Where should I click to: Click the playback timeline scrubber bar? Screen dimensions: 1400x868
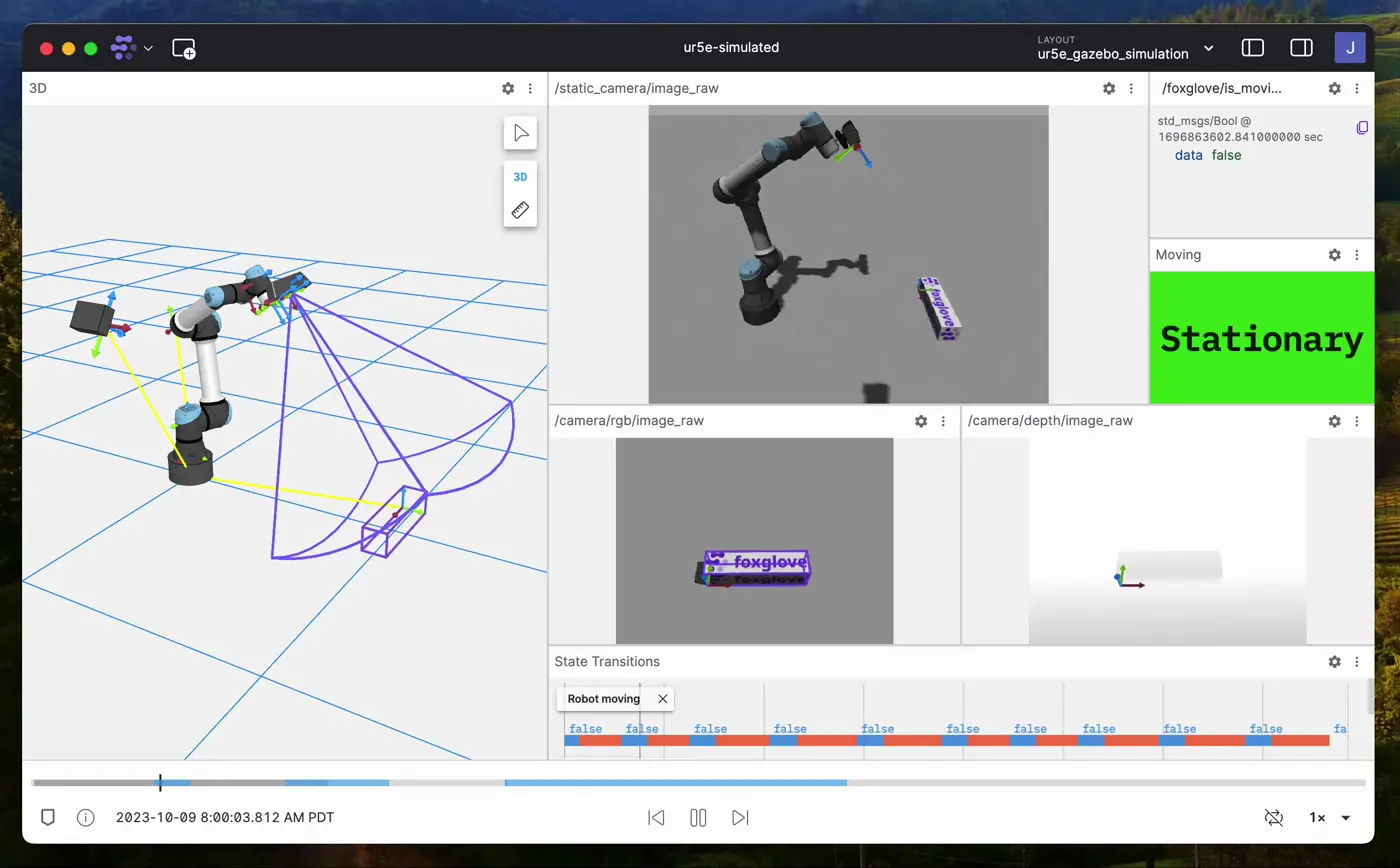click(698, 783)
